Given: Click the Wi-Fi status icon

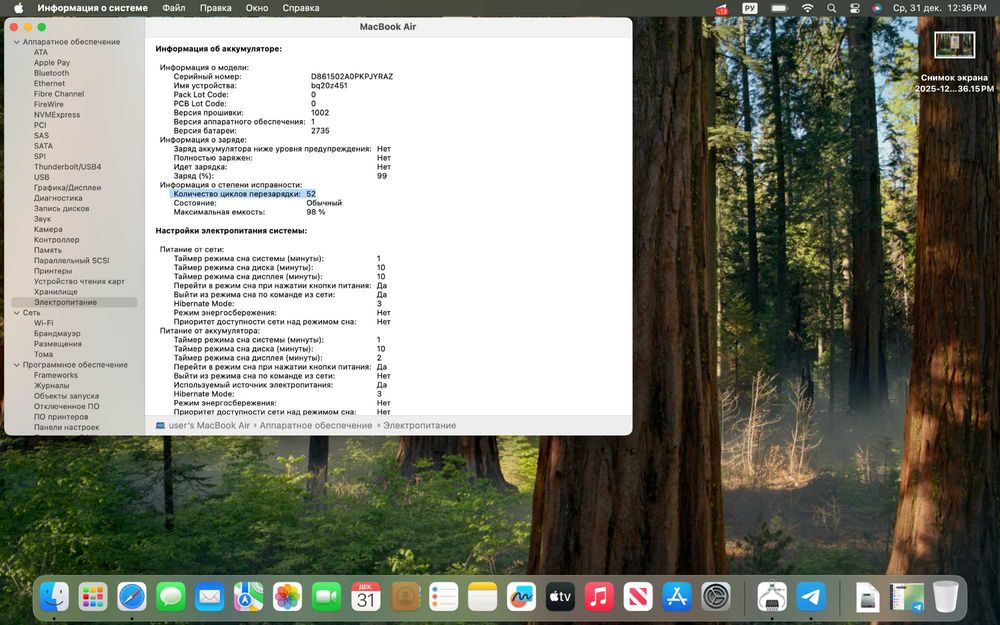Looking at the screenshot, I should coord(807,8).
